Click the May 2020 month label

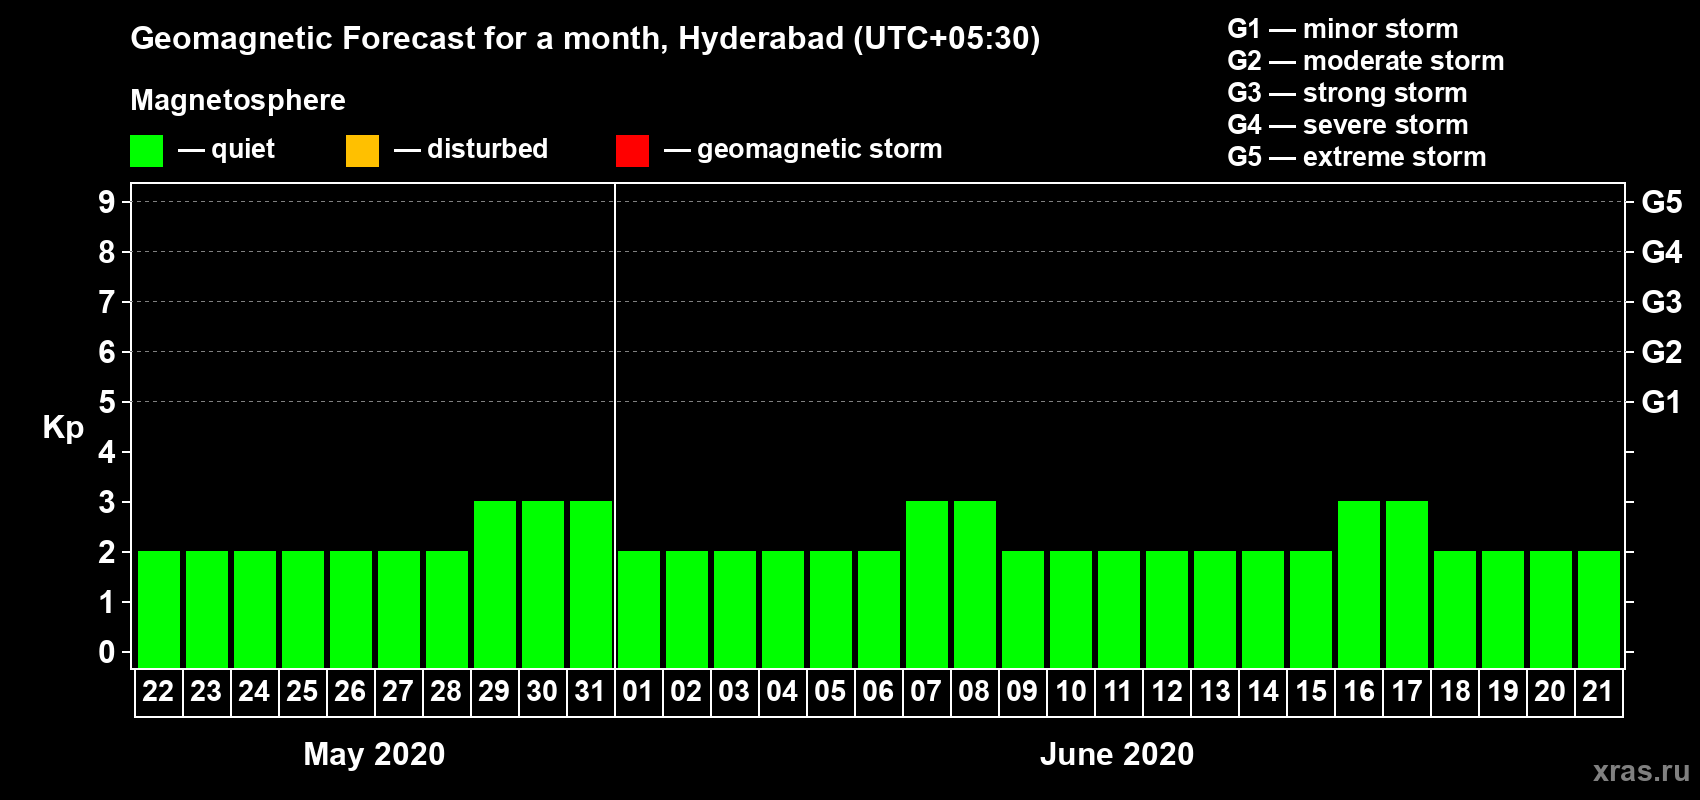pos(374,754)
